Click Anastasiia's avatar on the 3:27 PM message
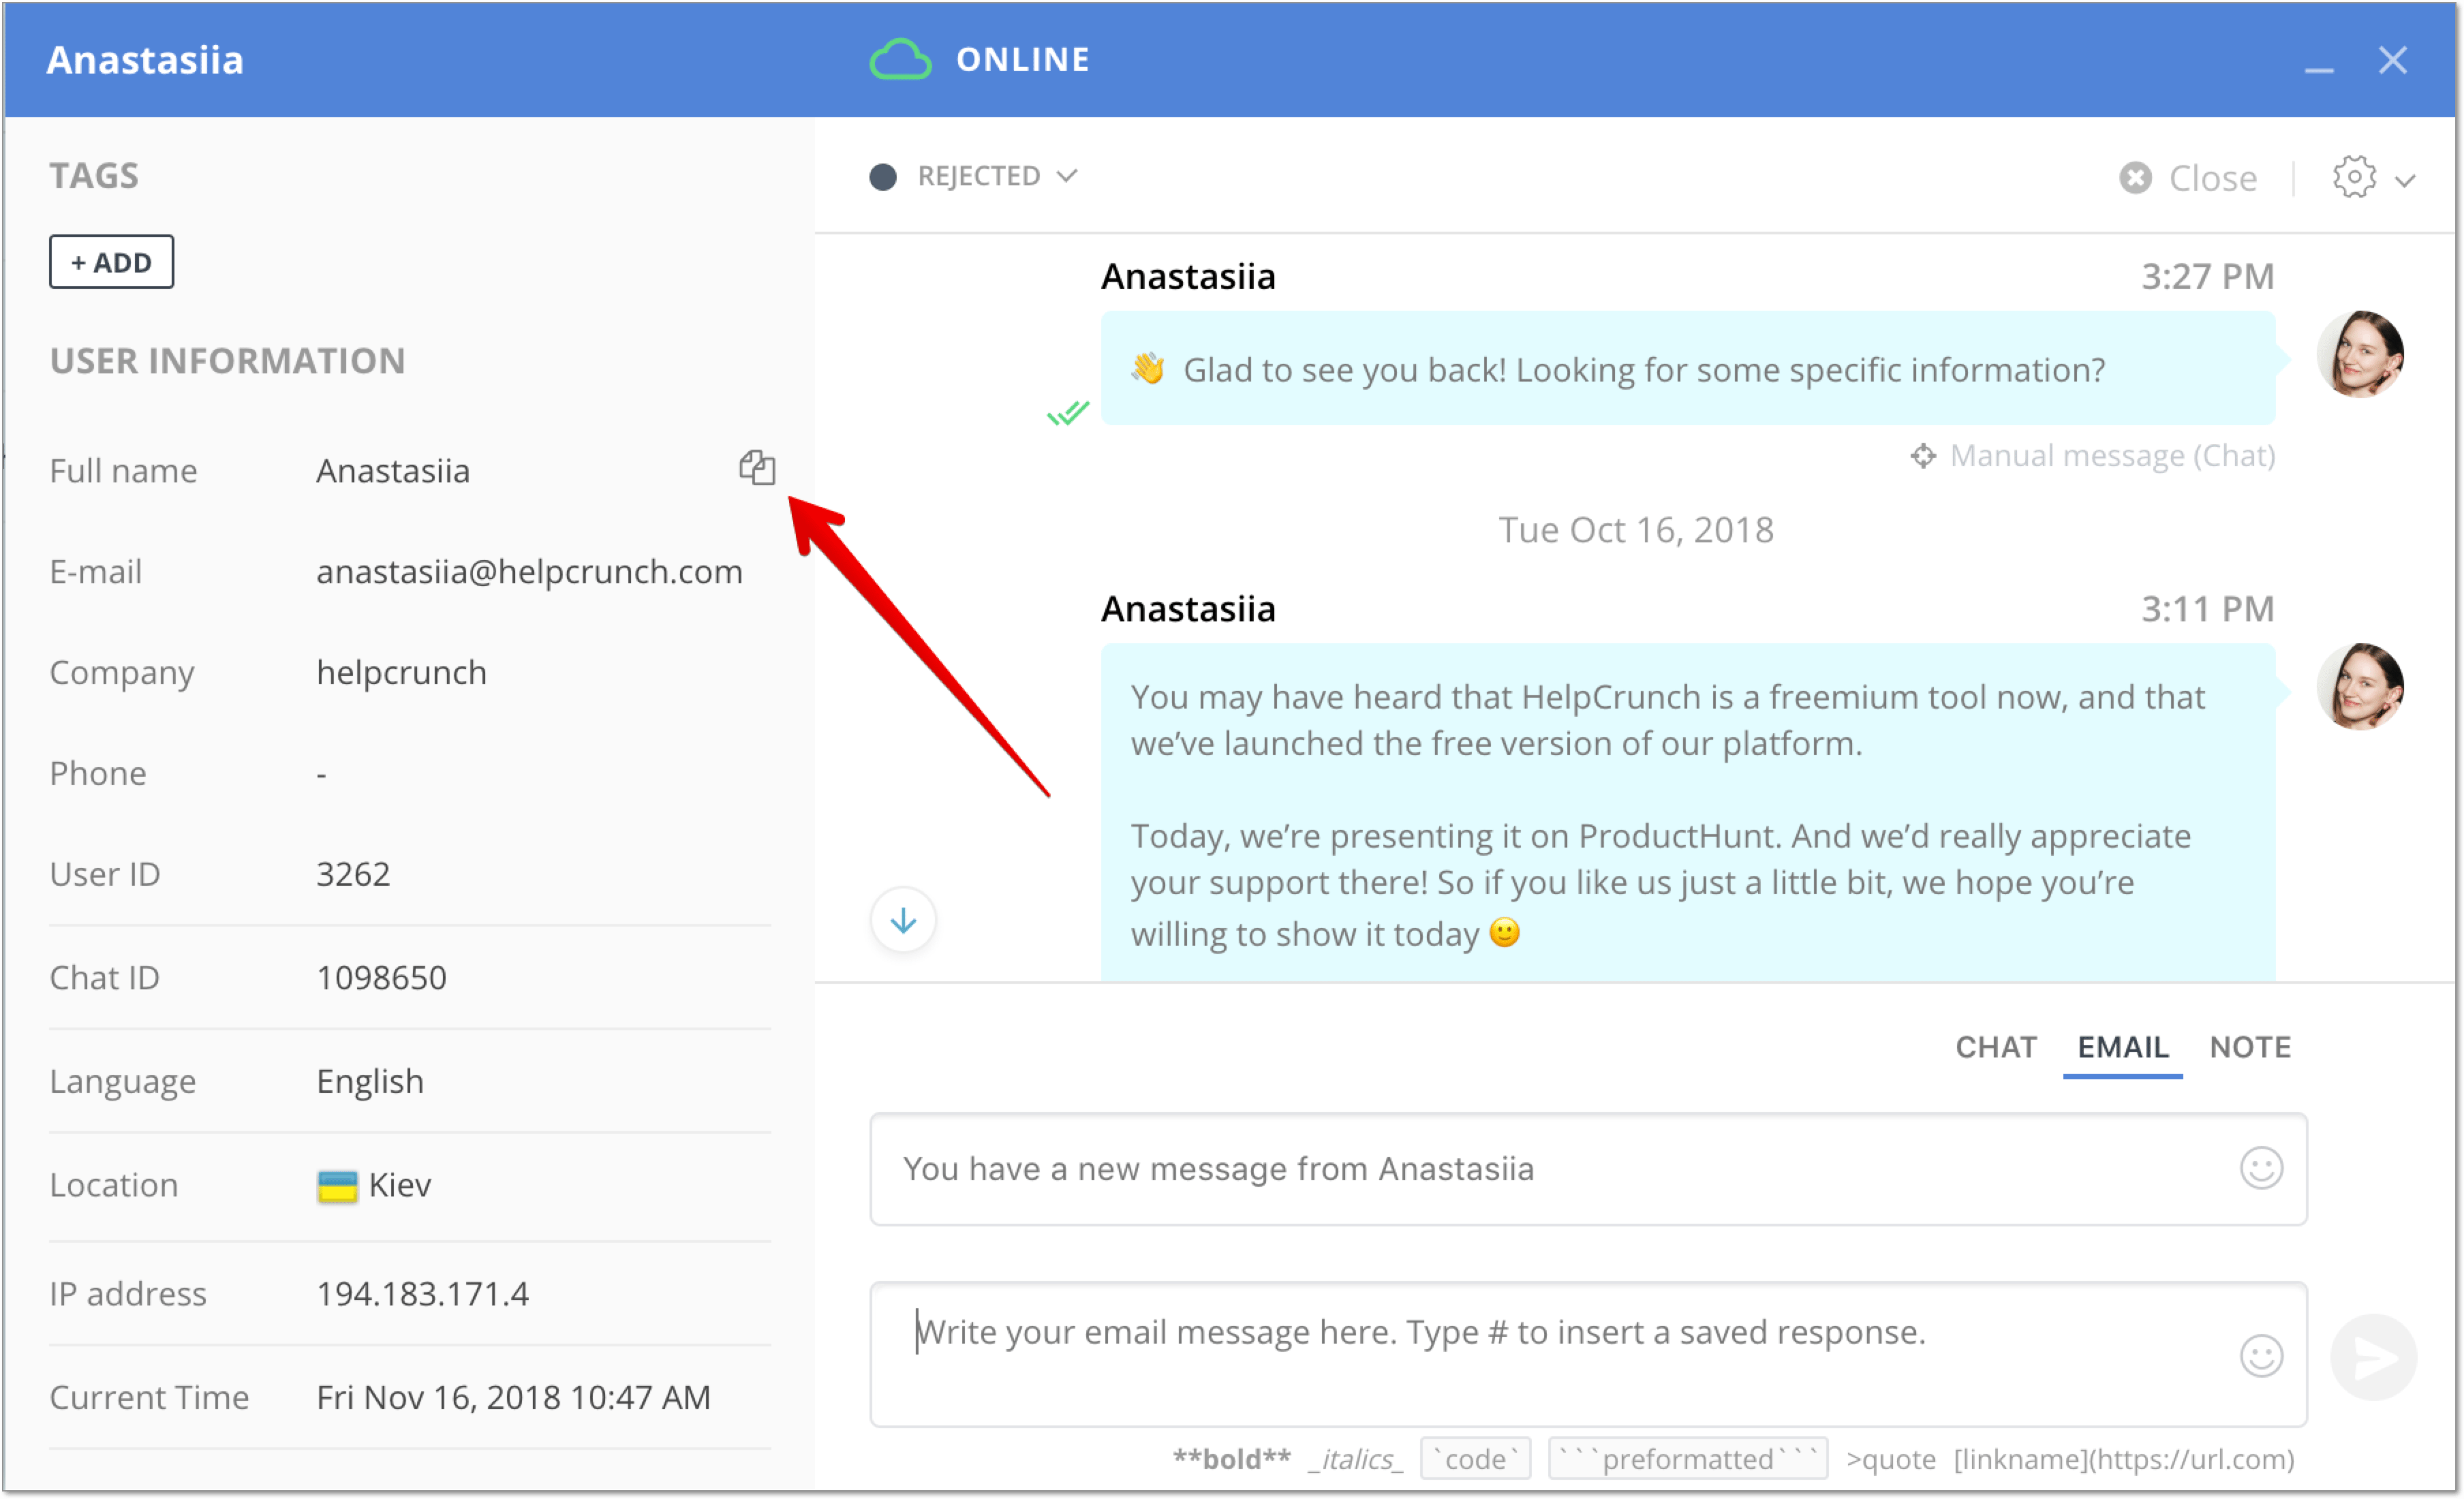Screen dimensions: 2464x1499 (2359, 354)
